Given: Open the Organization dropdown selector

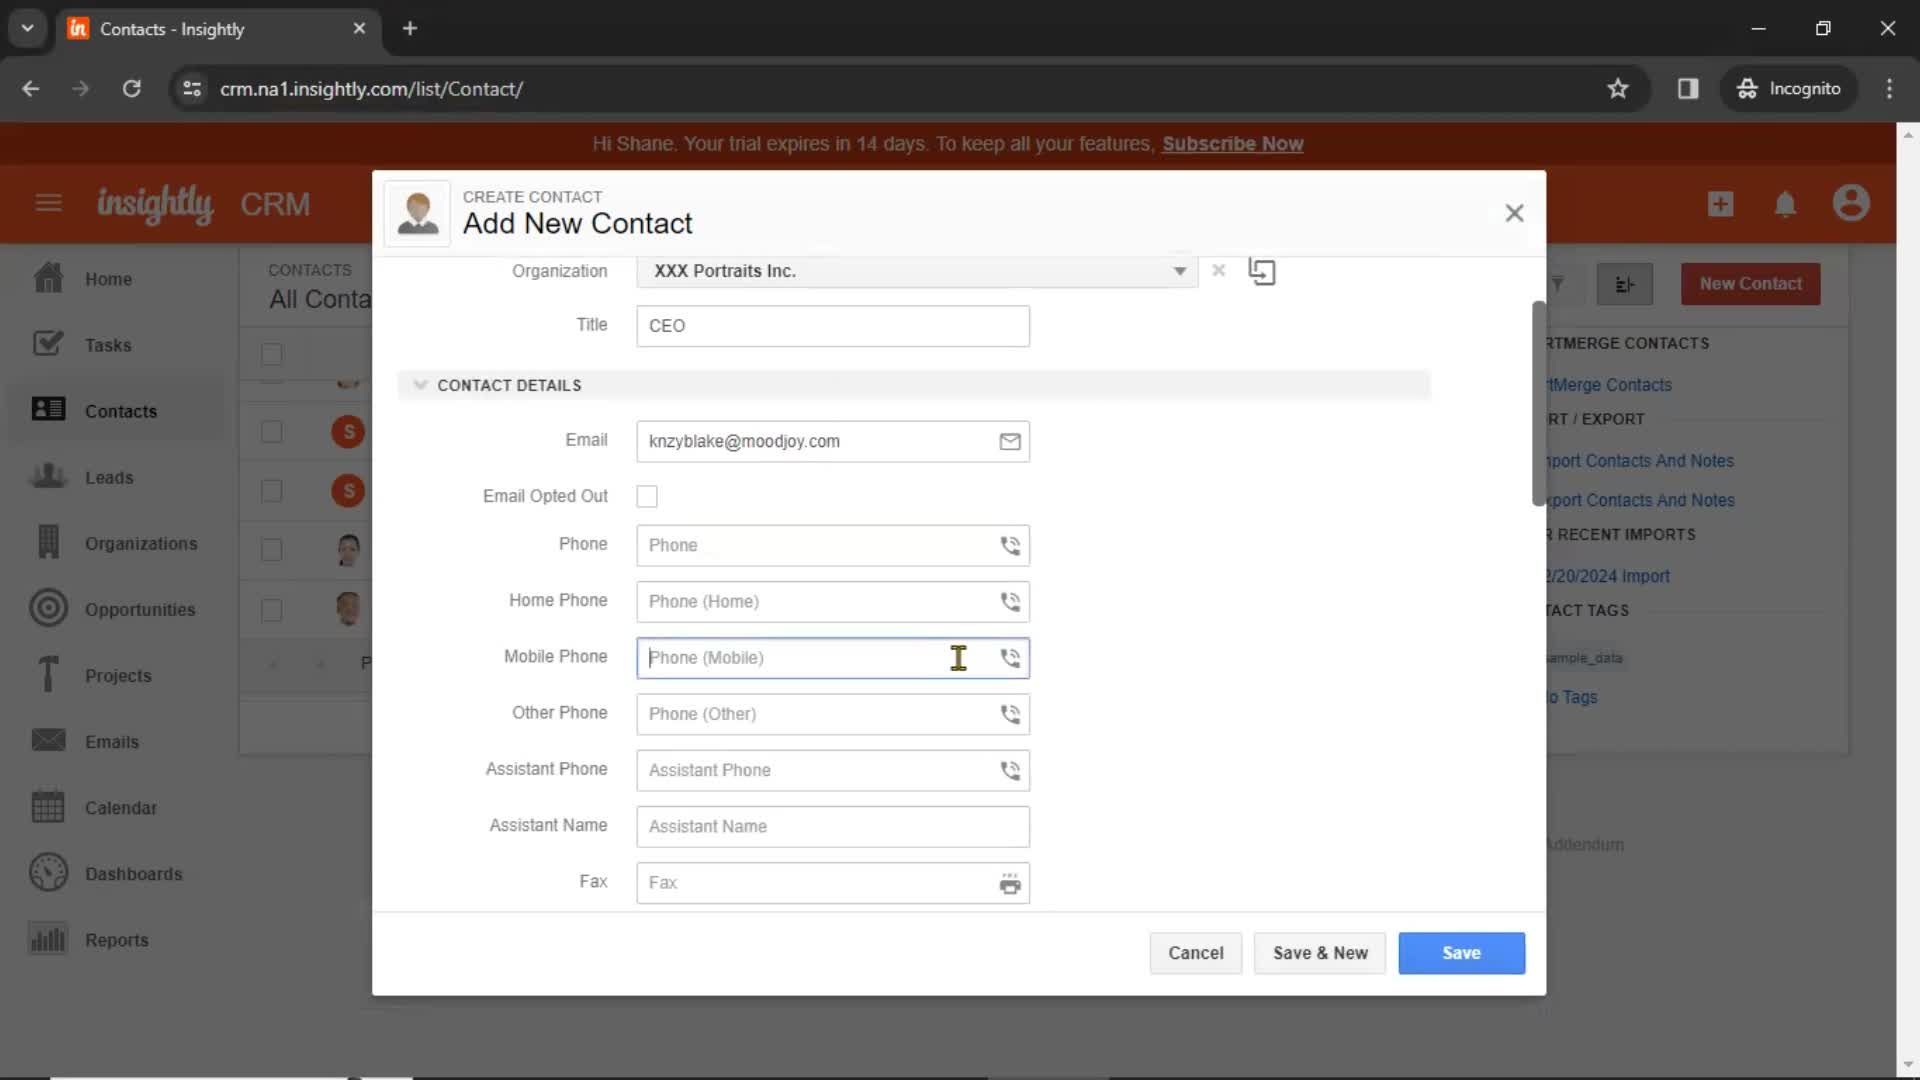Looking at the screenshot, I should pyautogui.click(x=1178, y=270).
